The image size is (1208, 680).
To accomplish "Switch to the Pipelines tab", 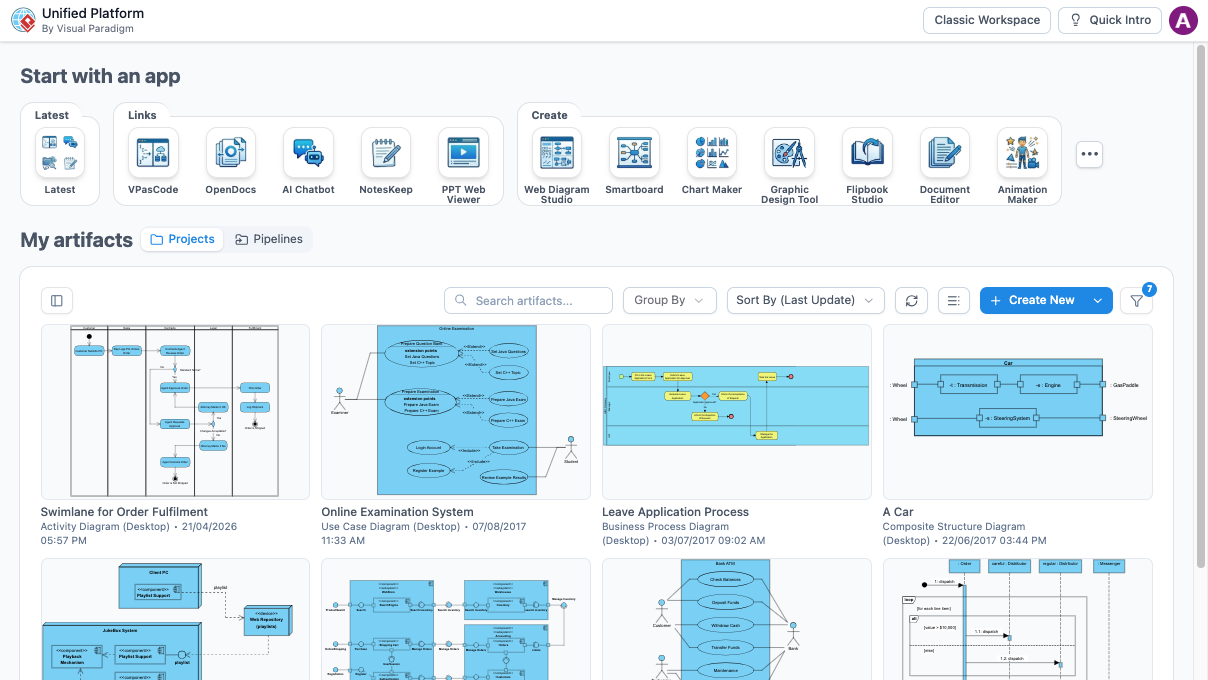I will click(x=269, y=239).
